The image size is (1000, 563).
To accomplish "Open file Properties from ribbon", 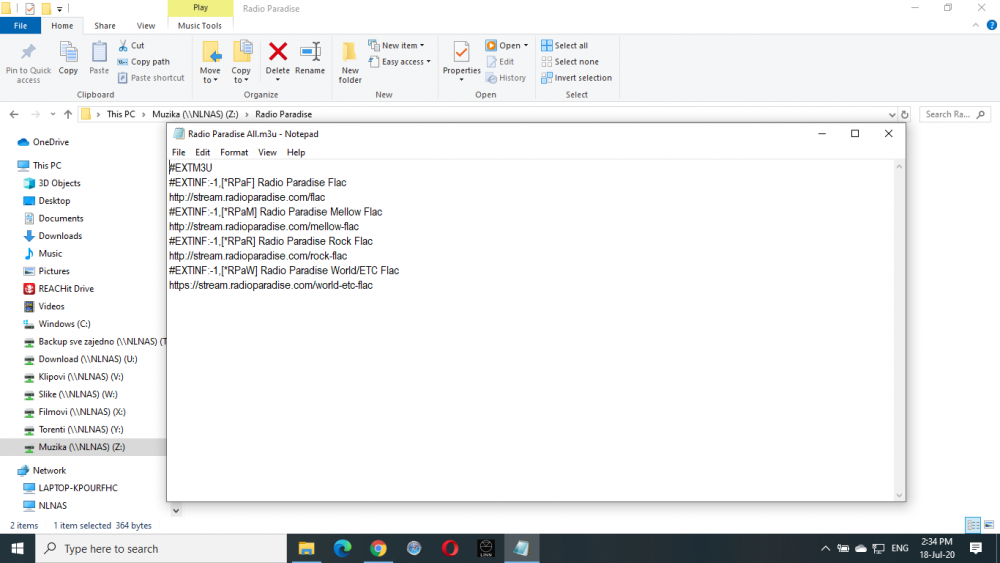I will click(461, 62).
